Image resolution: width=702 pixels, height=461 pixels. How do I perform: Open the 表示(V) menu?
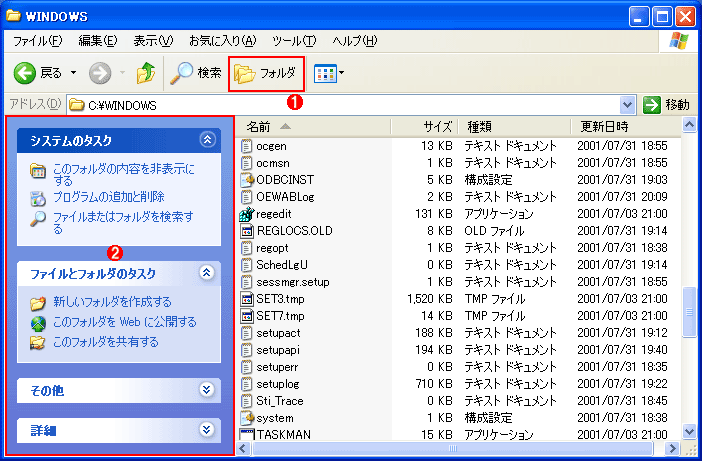(153, 41)
